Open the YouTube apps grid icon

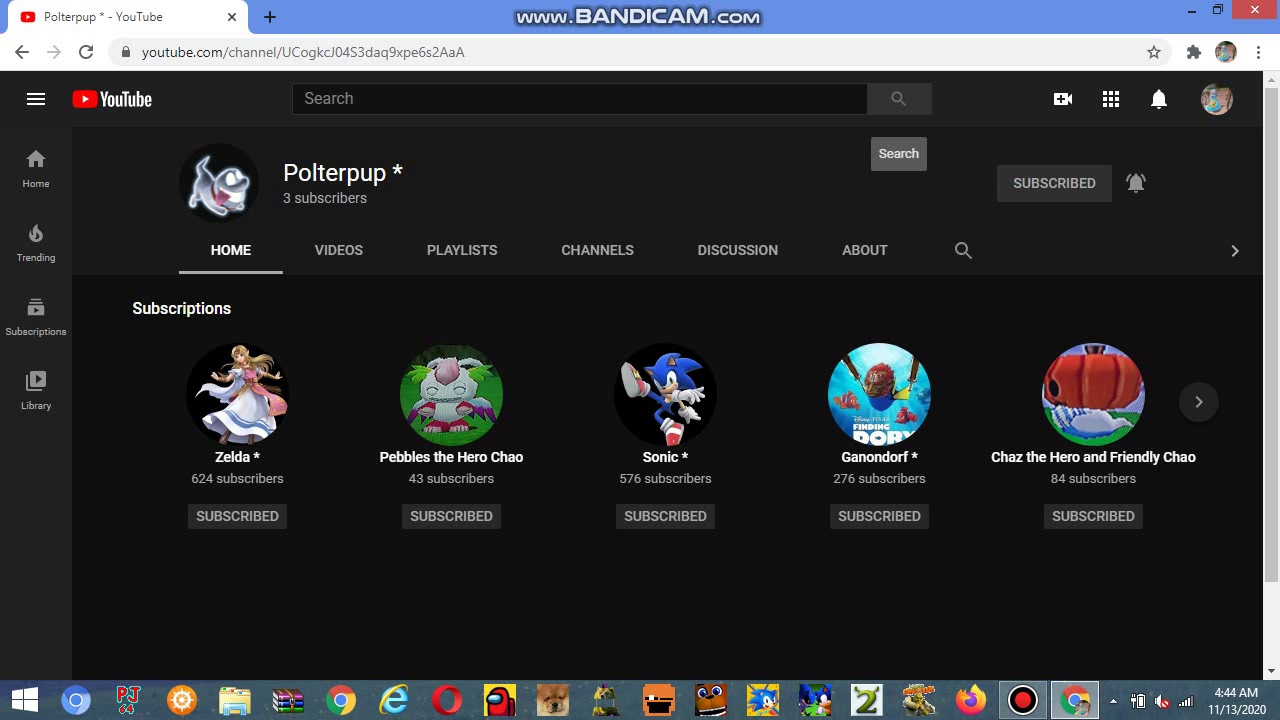coord(1111,99)
